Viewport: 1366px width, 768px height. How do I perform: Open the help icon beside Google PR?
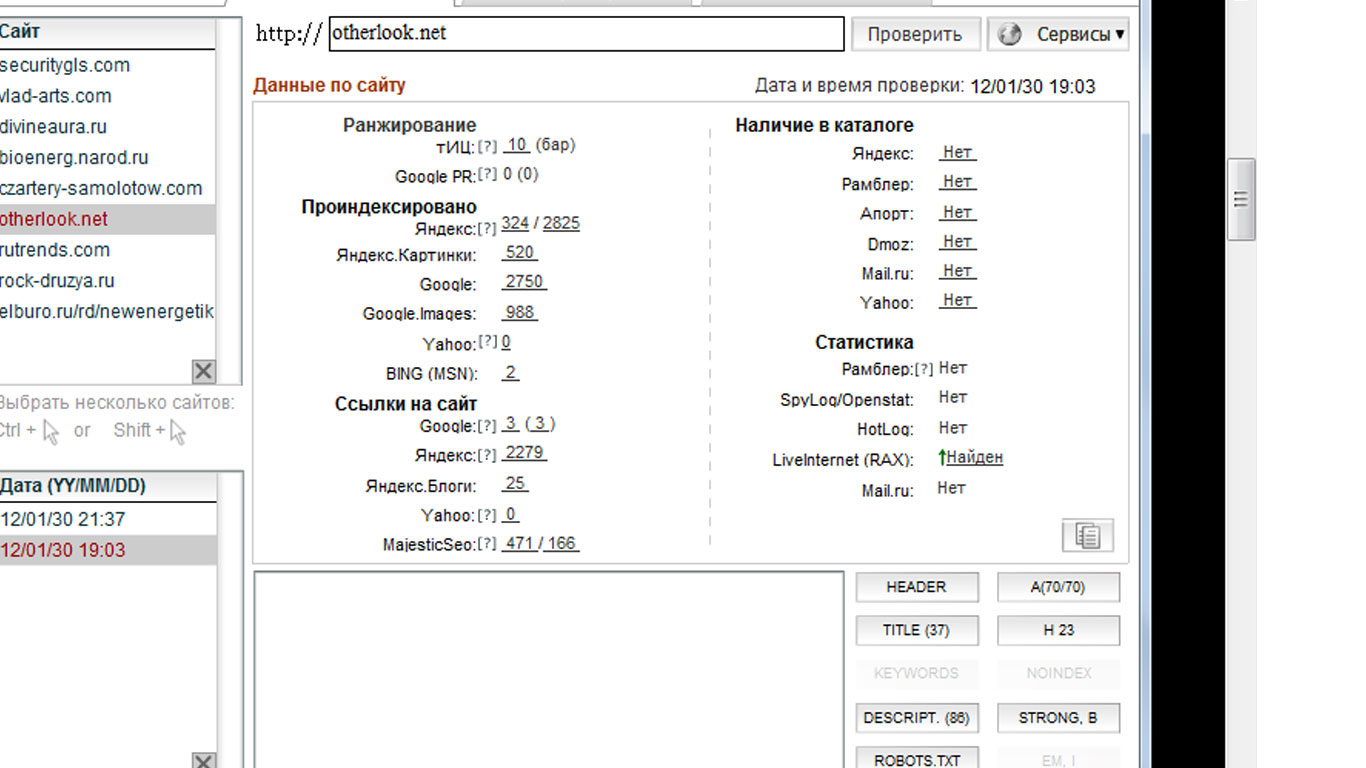coord(488,175)
